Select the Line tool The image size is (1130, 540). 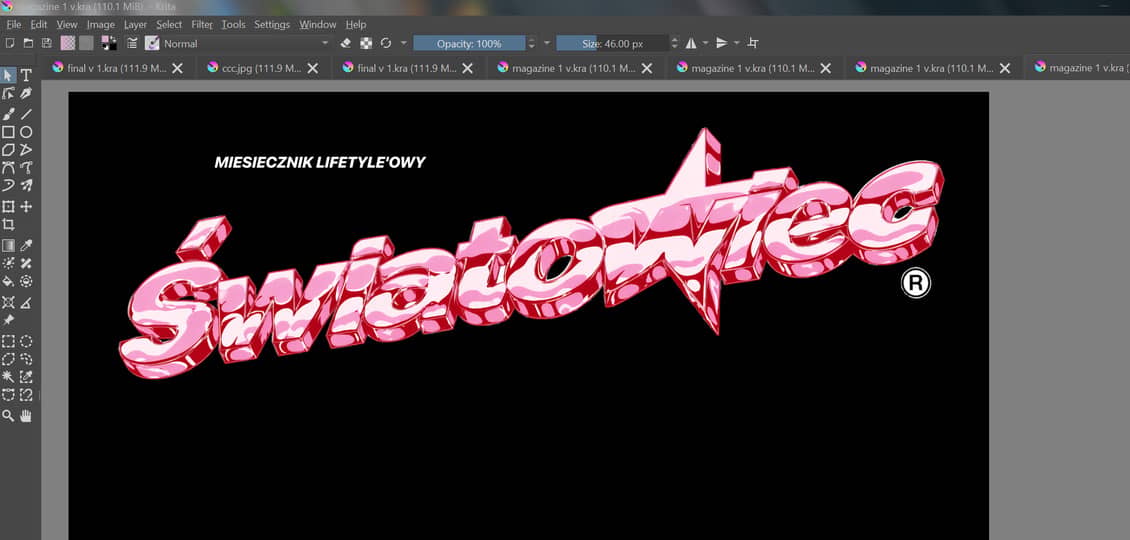click(x=26, y=113)
